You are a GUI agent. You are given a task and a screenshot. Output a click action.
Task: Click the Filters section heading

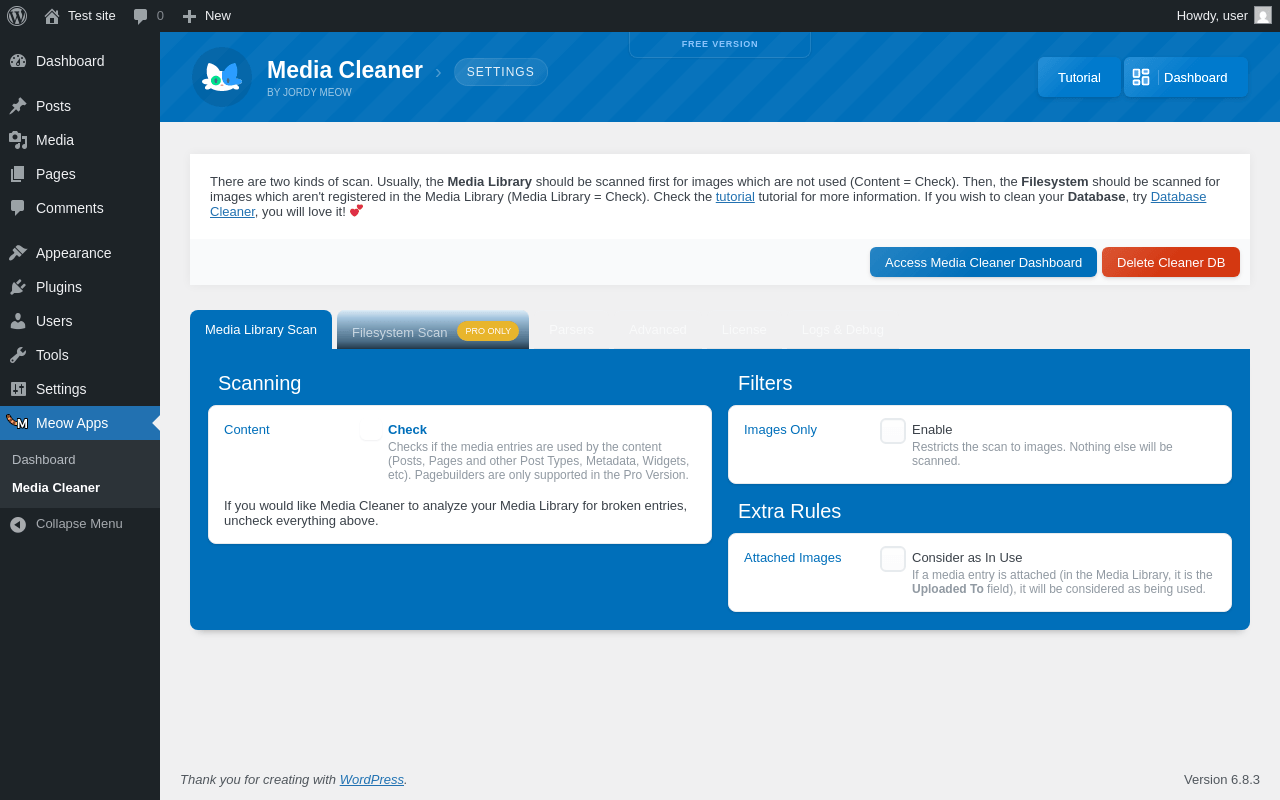pos(765,383)
